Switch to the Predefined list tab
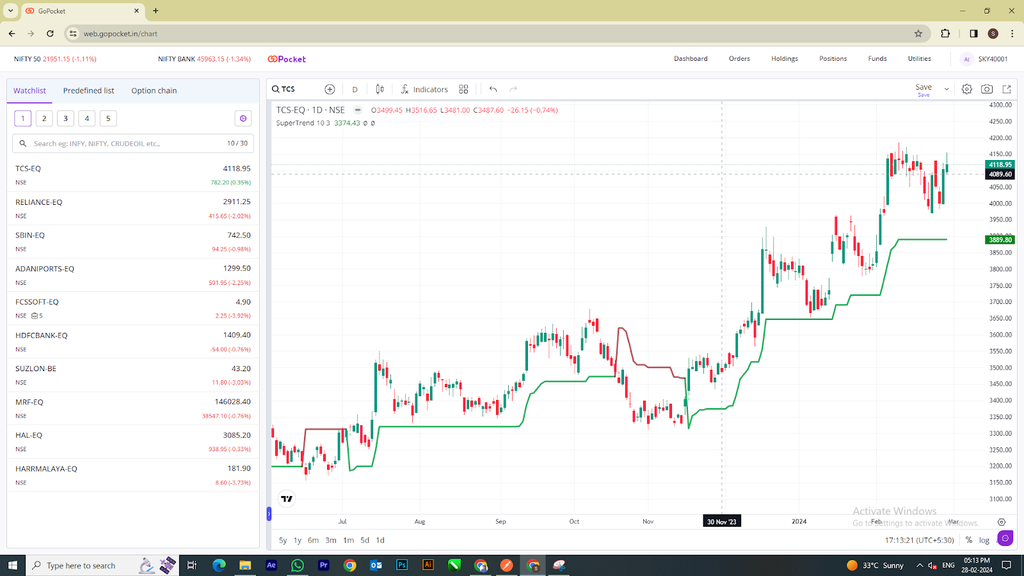The image size is (1024, 576). (x=88, y=91)
